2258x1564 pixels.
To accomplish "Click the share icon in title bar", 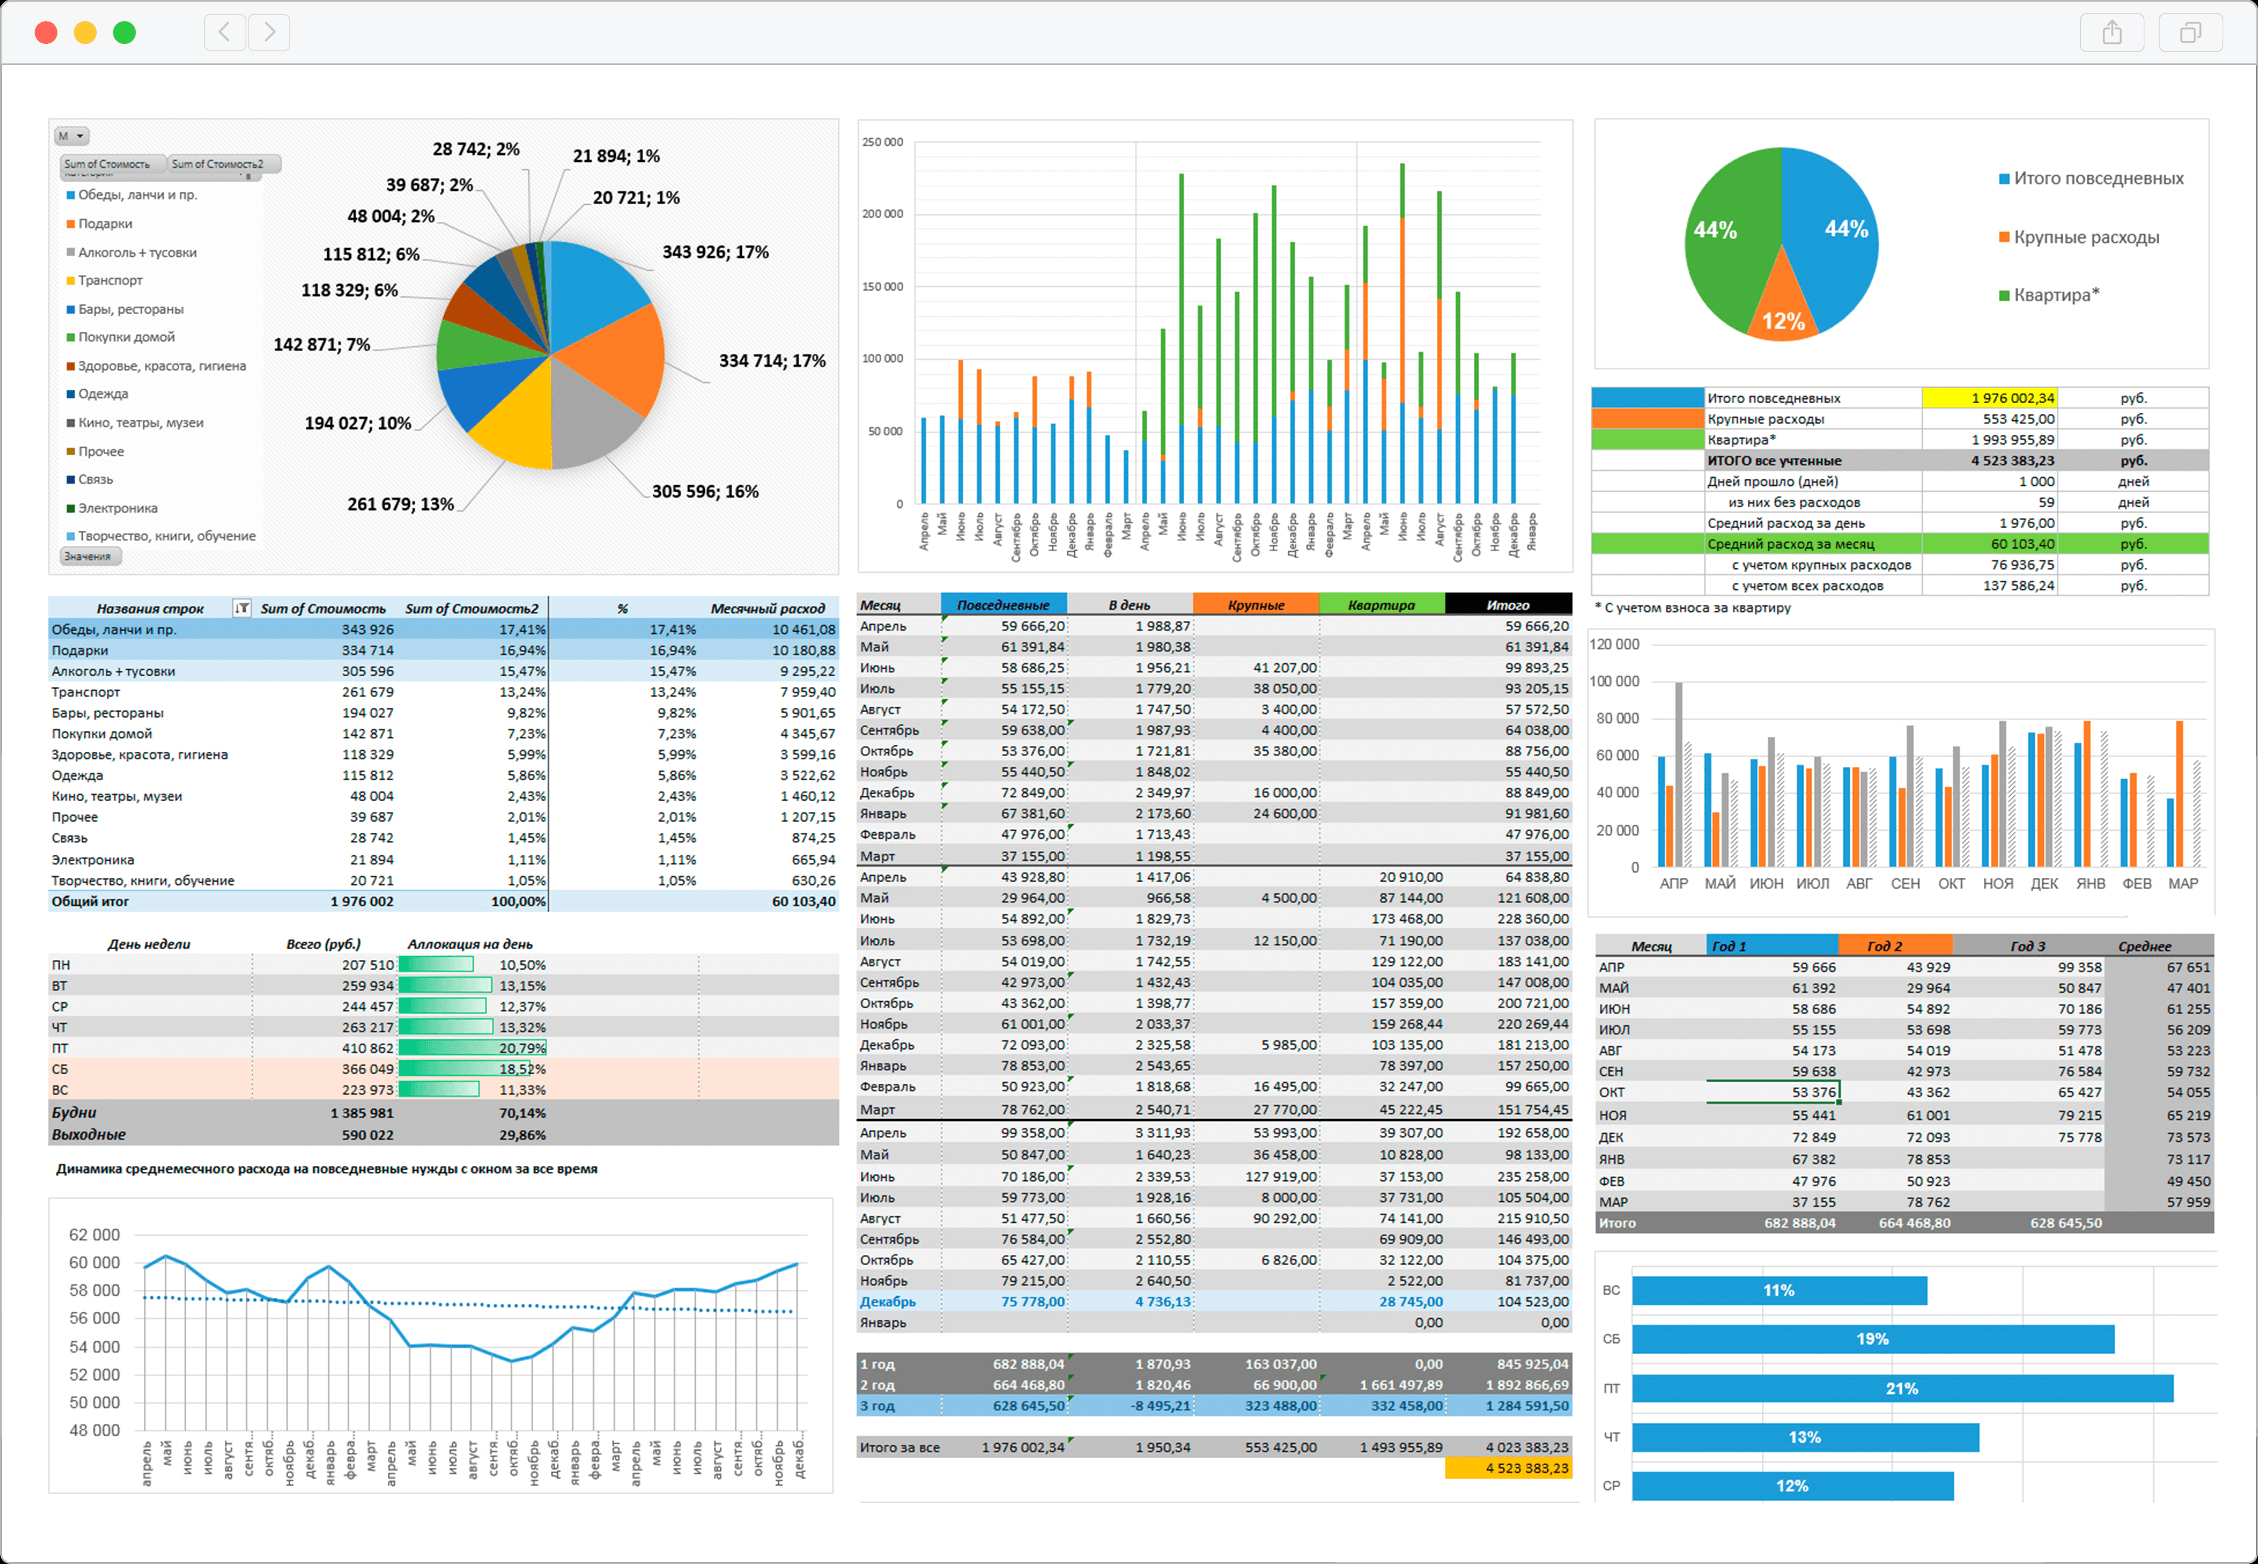I will (x=2111, y=33).
